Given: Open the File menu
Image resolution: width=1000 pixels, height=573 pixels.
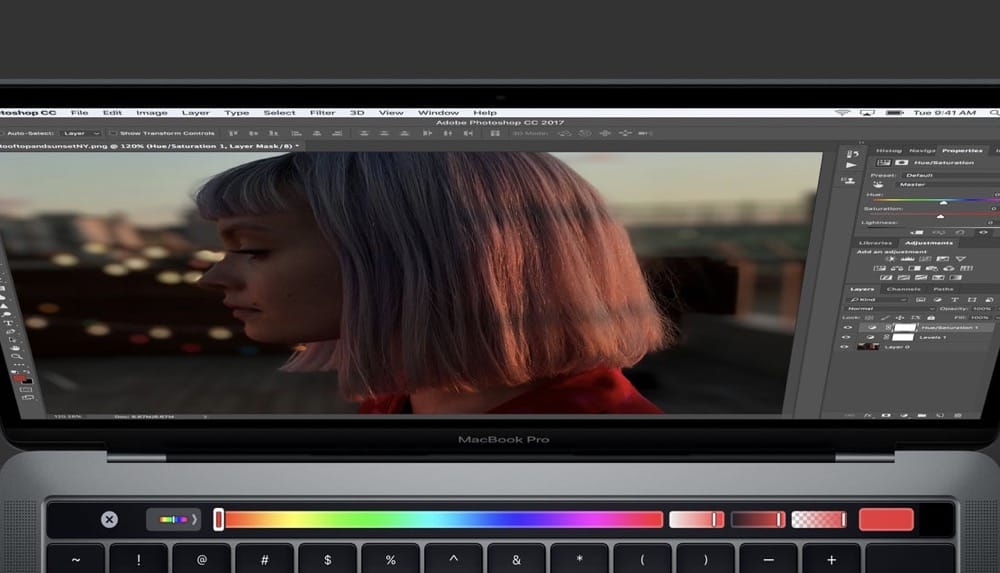Looking at the screenshot, I should (80, 113).
